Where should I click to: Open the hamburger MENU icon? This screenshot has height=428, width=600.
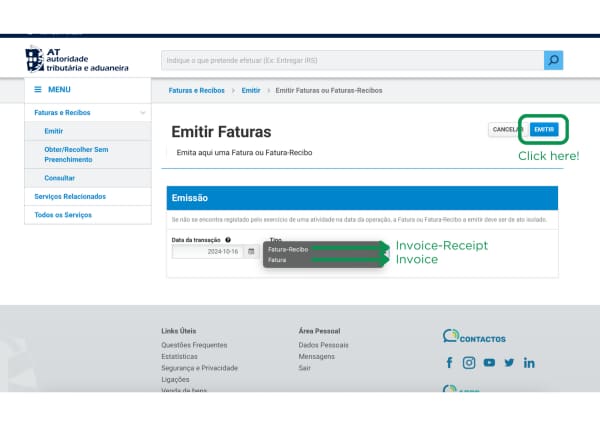[x=38, y=90]
